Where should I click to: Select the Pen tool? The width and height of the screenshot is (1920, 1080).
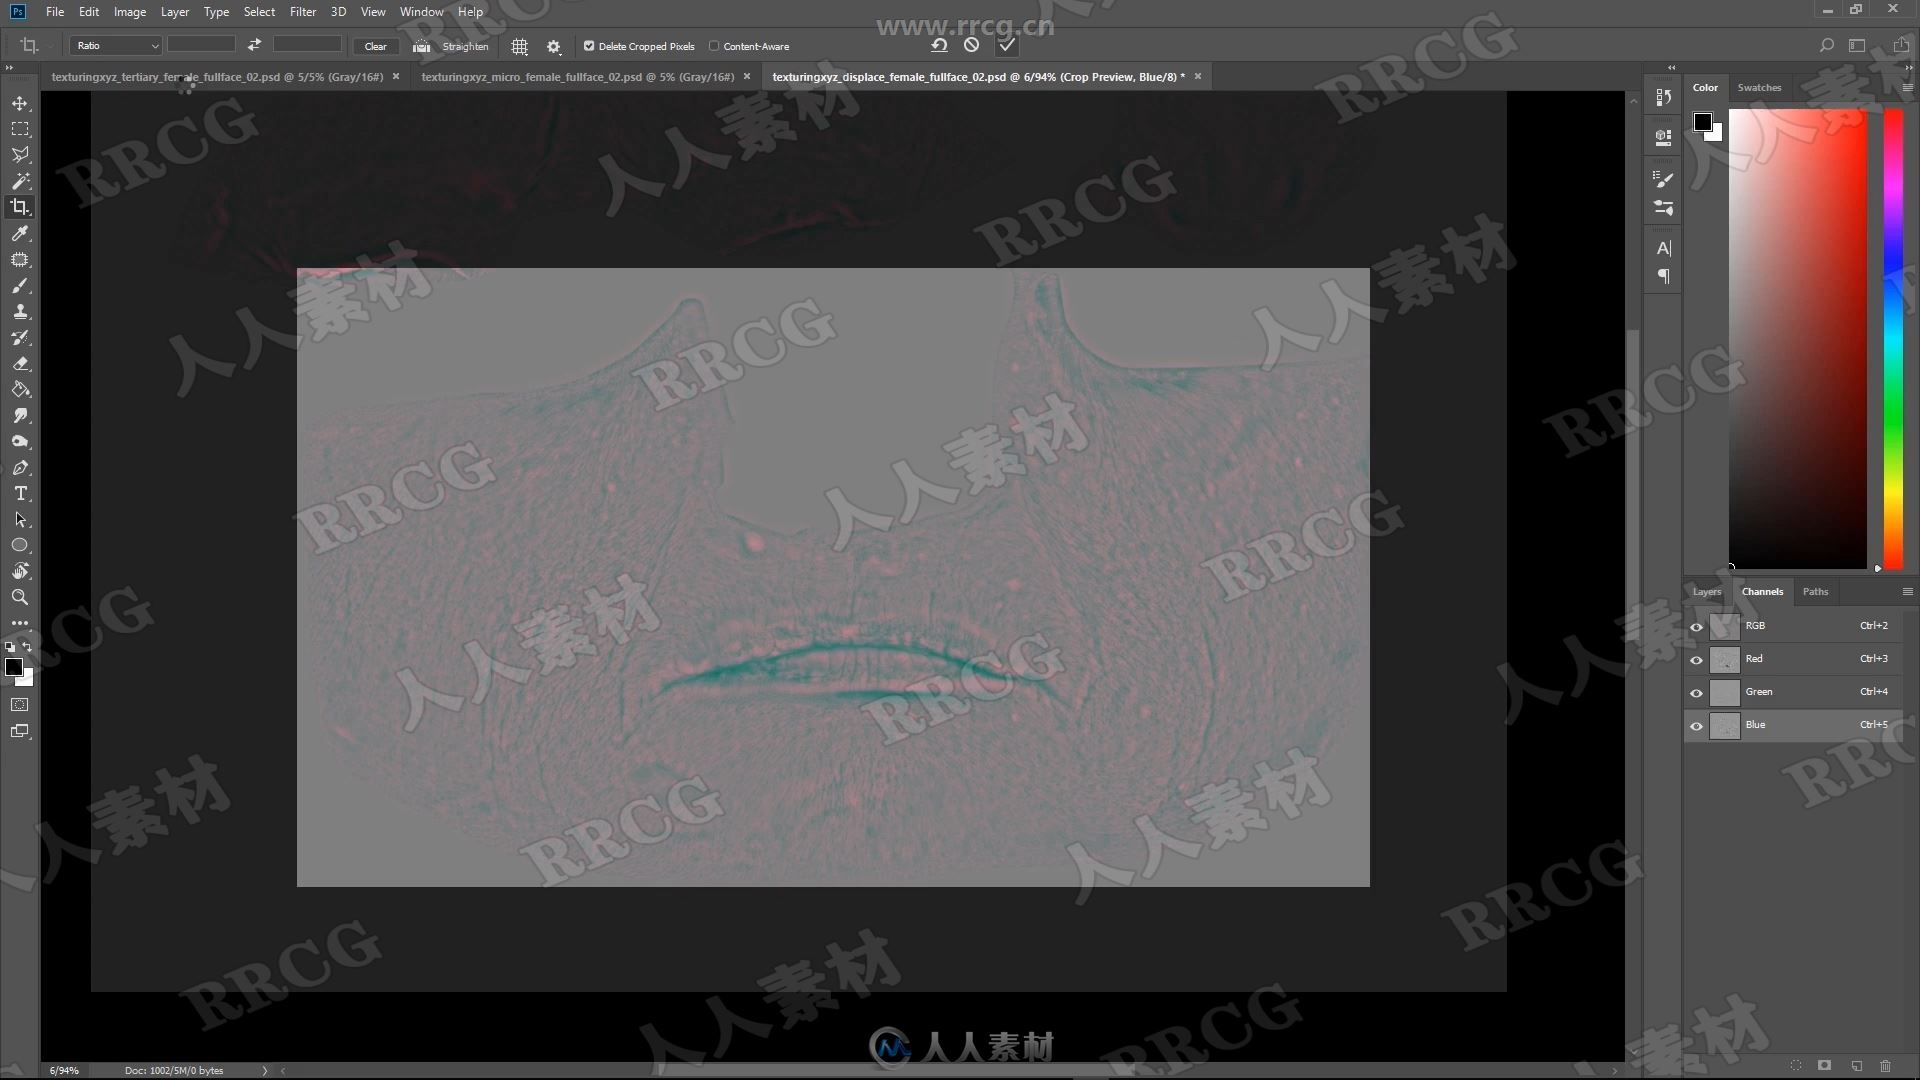tap(18, 467)
